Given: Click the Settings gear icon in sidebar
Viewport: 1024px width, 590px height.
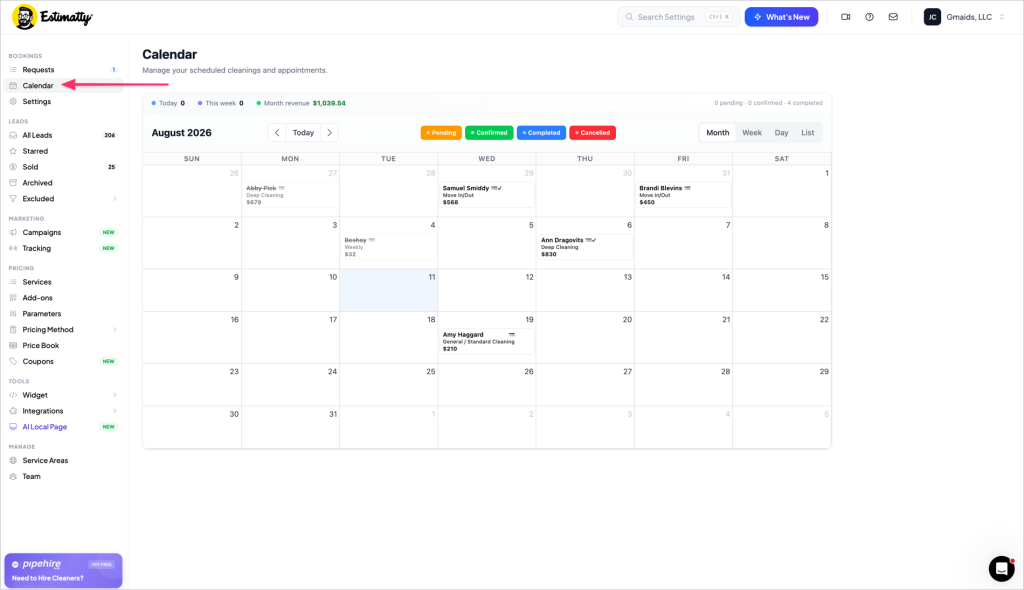Looking at the screenshot, I should pyautogui.click(x=13, y=102).
